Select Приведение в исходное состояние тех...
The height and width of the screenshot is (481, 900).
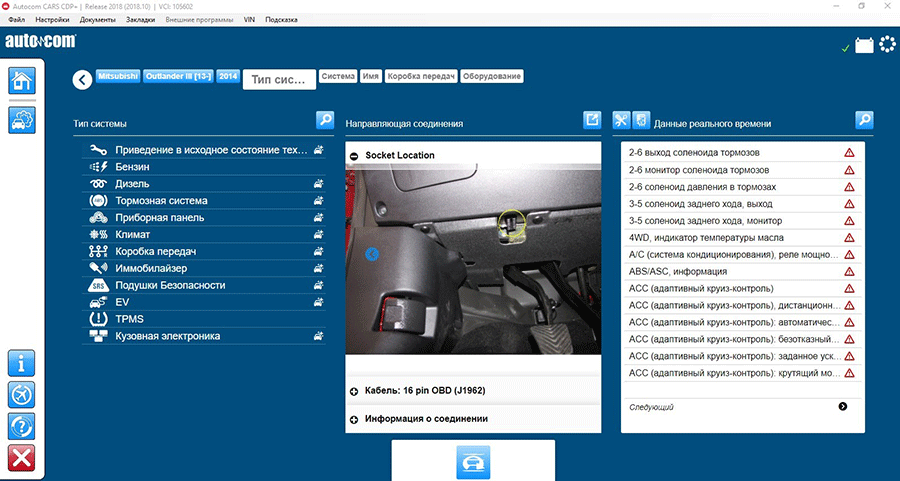tap(204, 150)
